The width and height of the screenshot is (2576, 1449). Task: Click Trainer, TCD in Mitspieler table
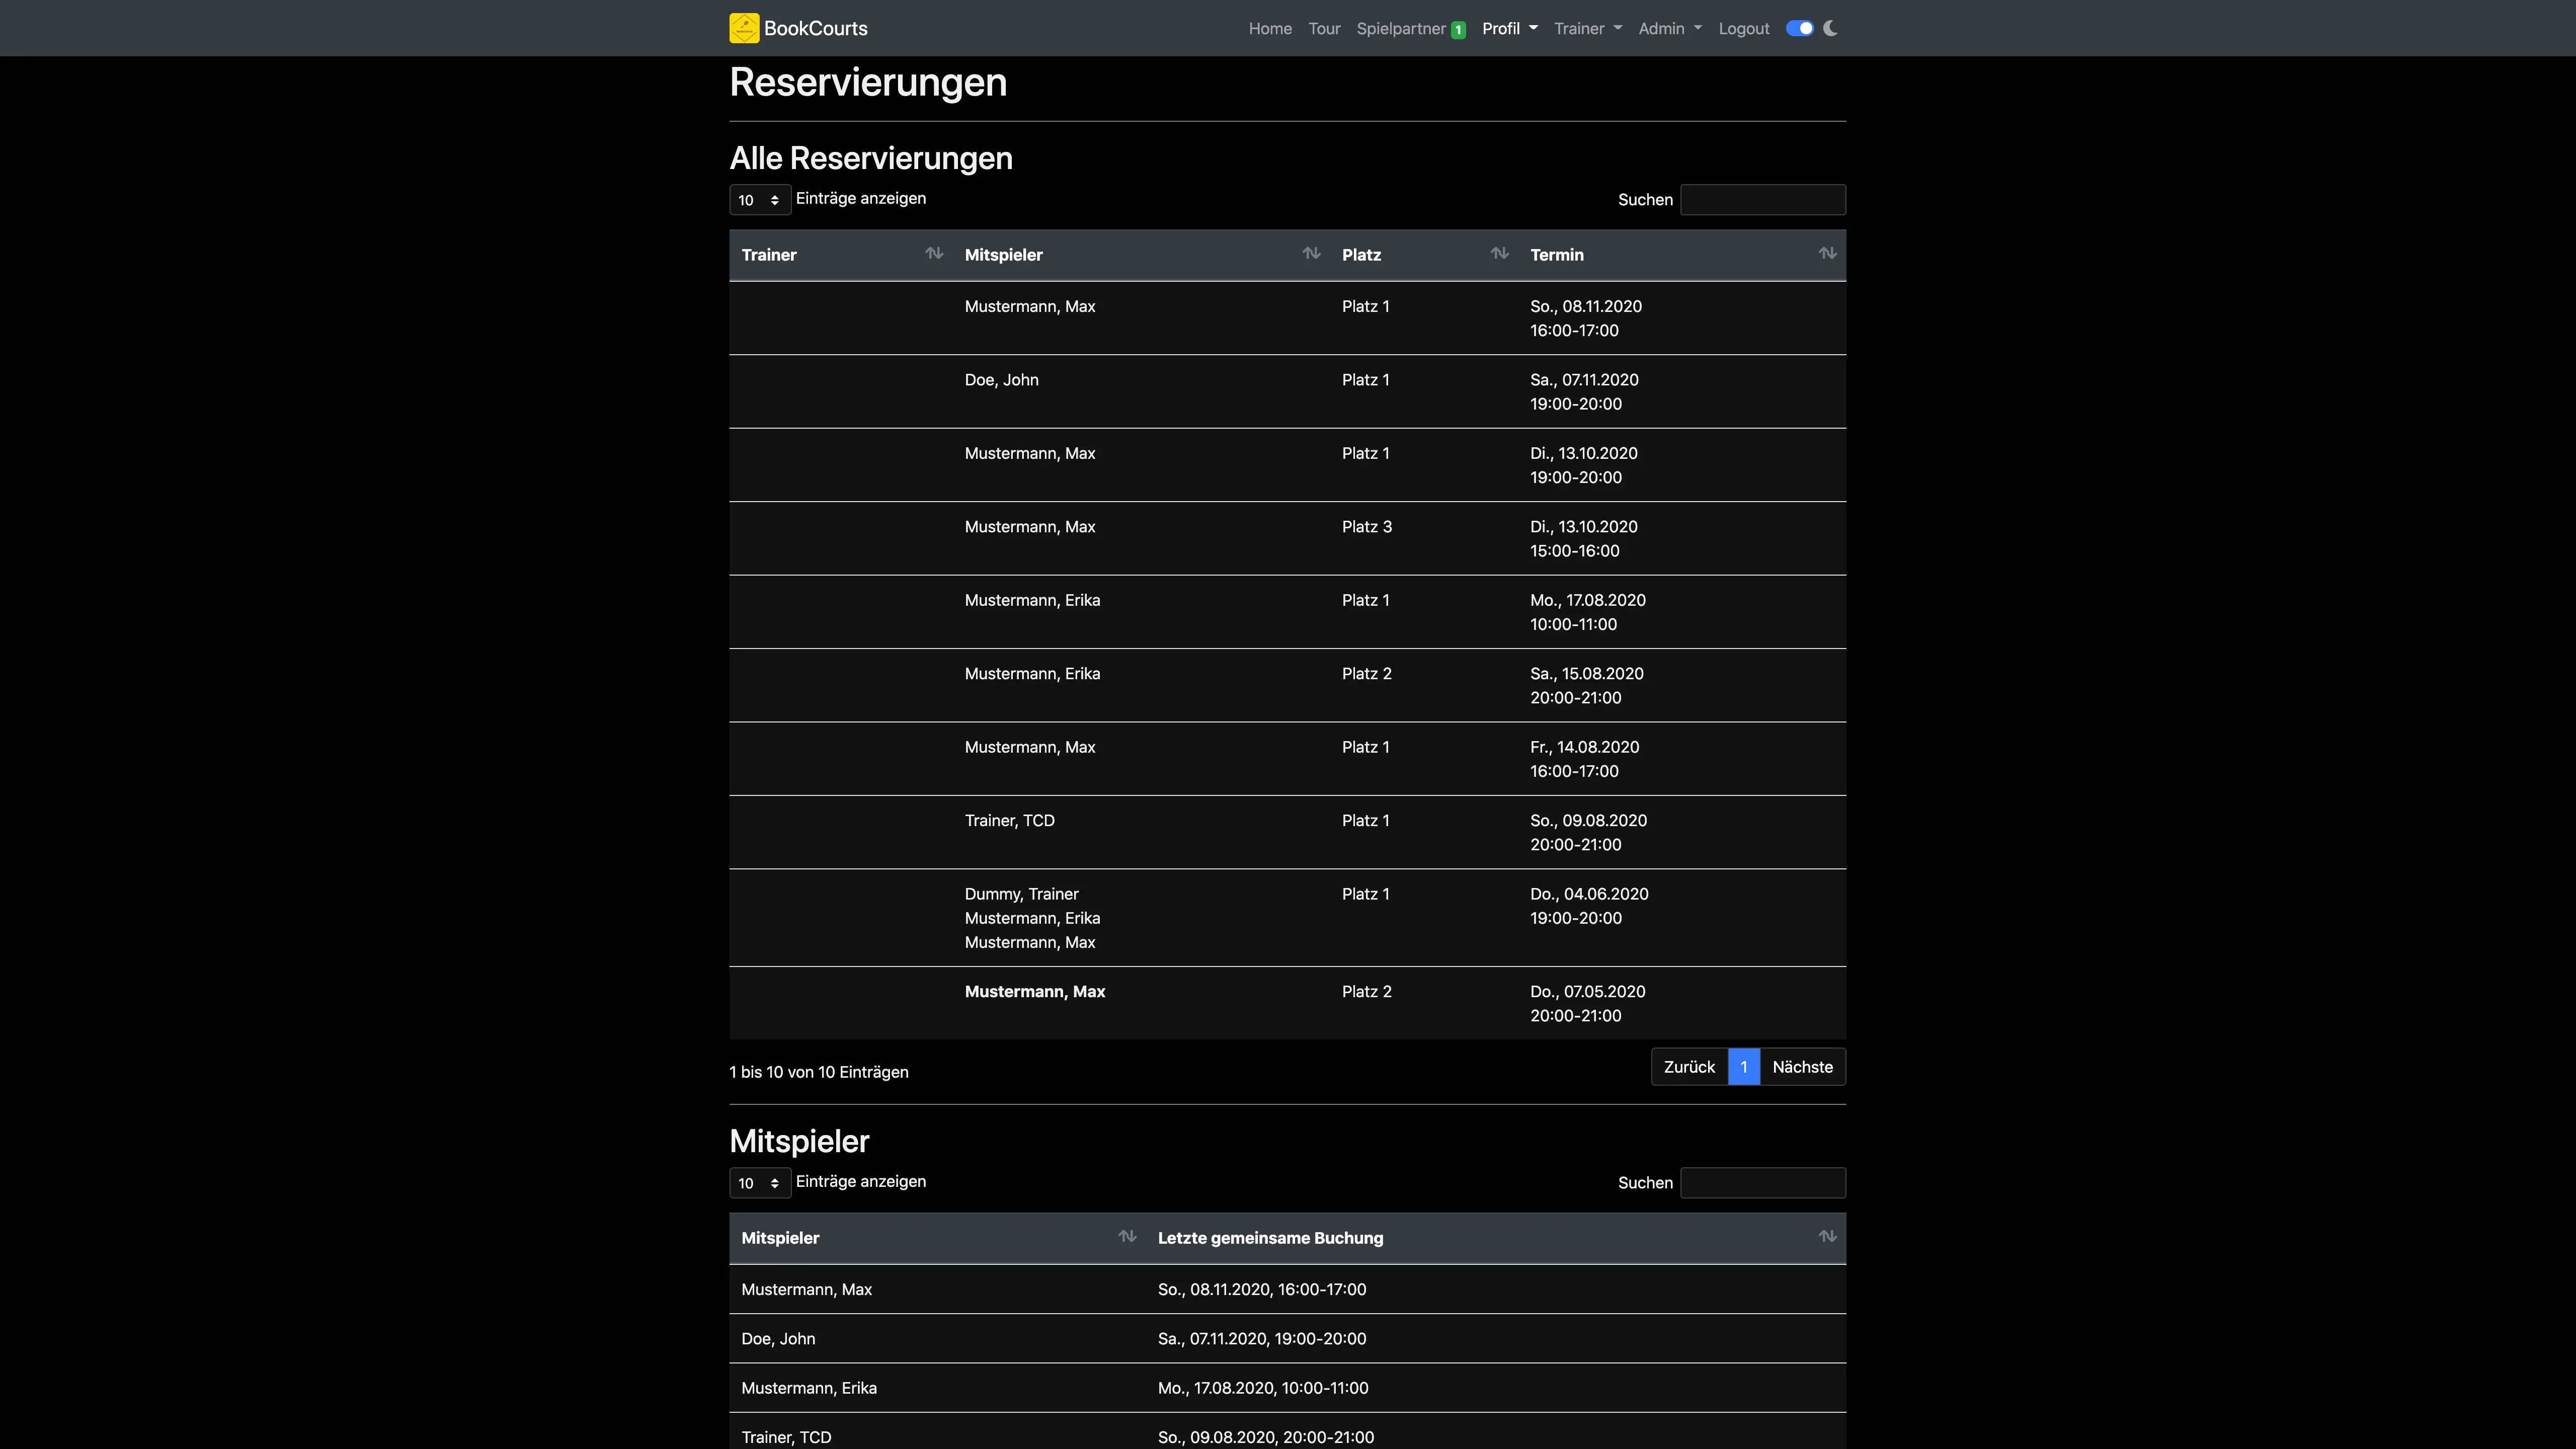786,1437
